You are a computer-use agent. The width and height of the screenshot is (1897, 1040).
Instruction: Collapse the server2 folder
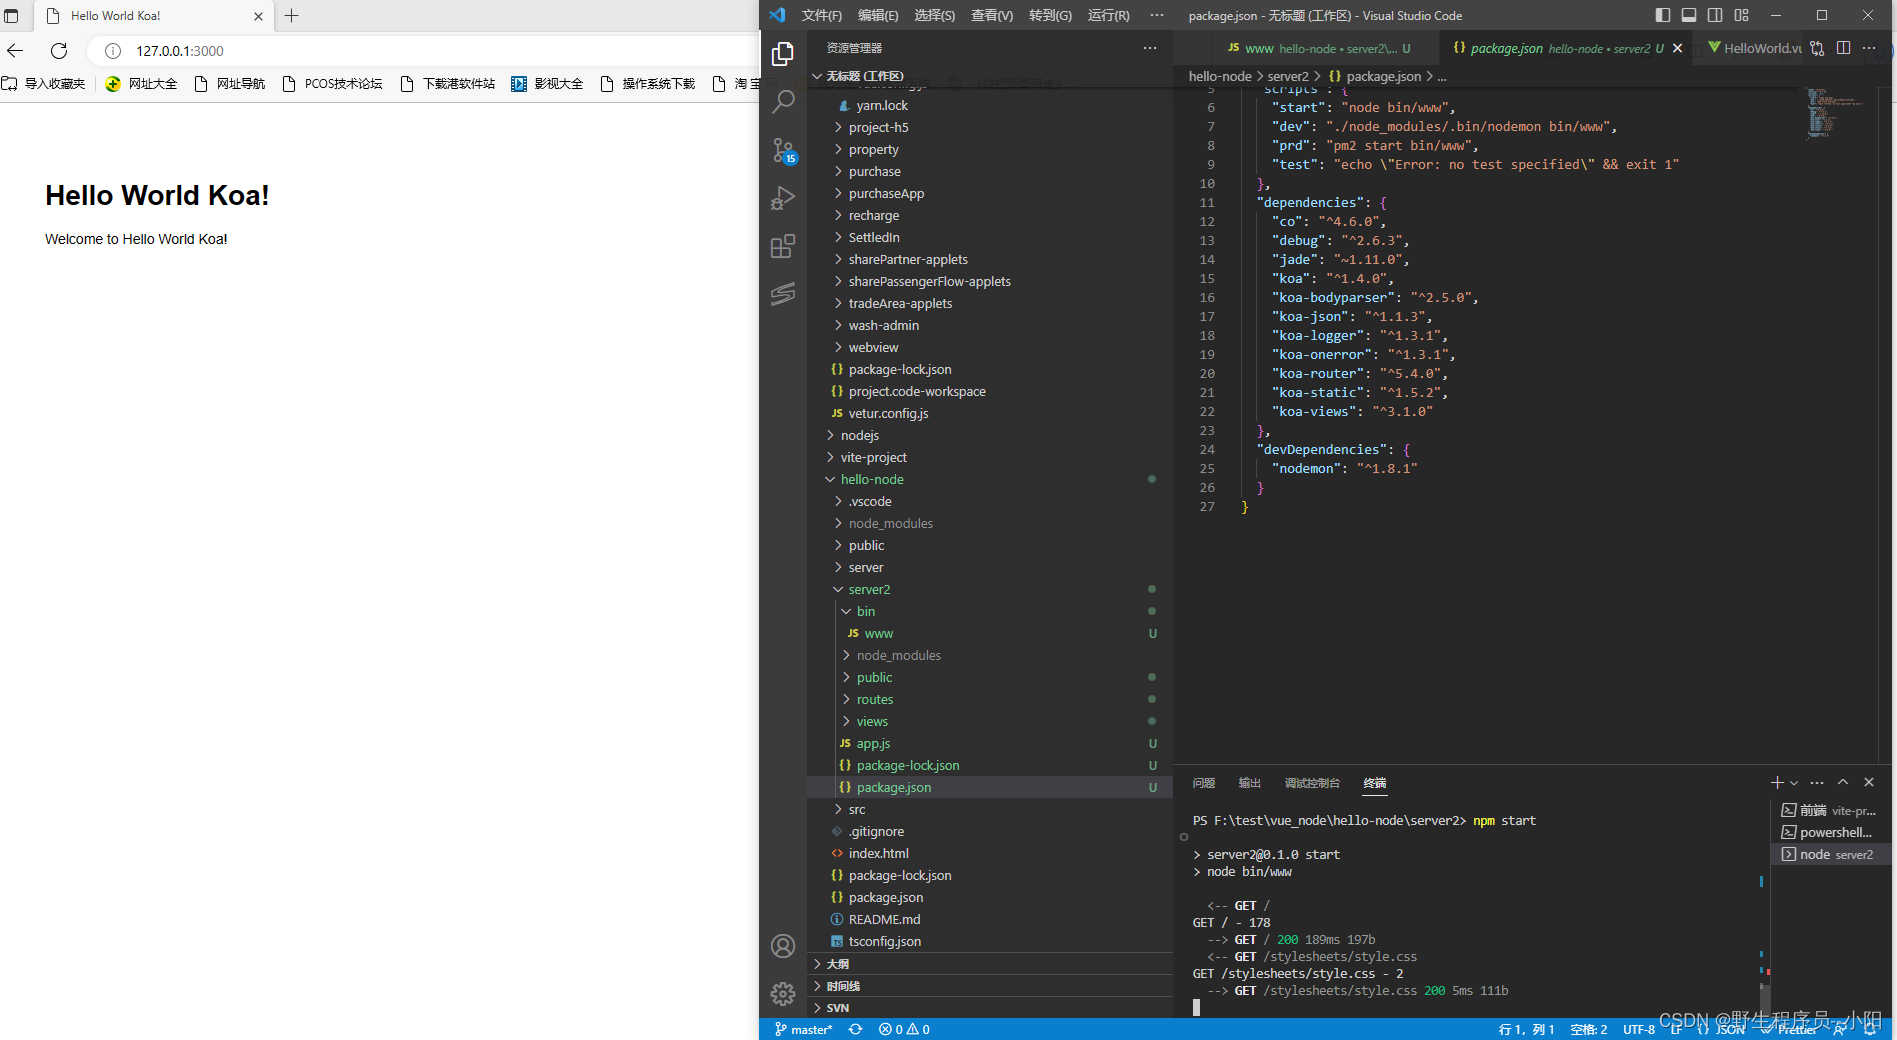click(x=869, y=590)
